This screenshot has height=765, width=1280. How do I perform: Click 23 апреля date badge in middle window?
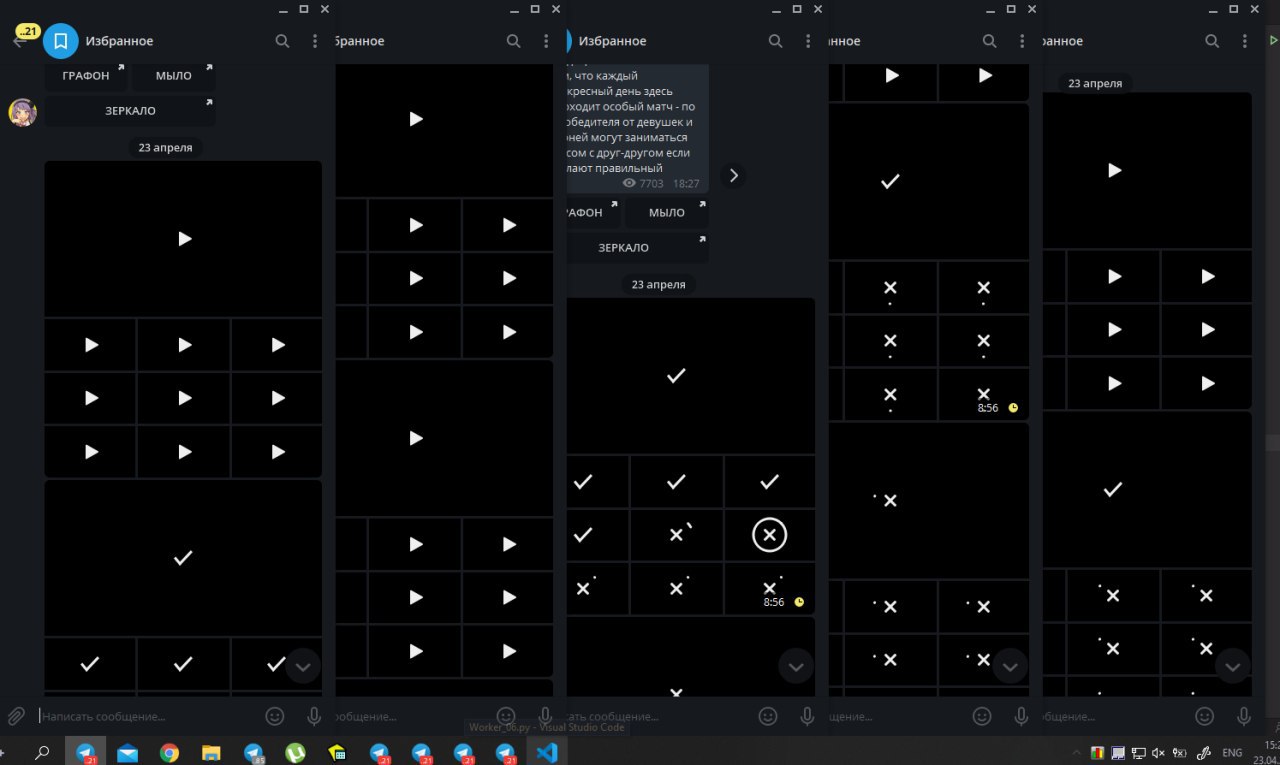[658, 284]
